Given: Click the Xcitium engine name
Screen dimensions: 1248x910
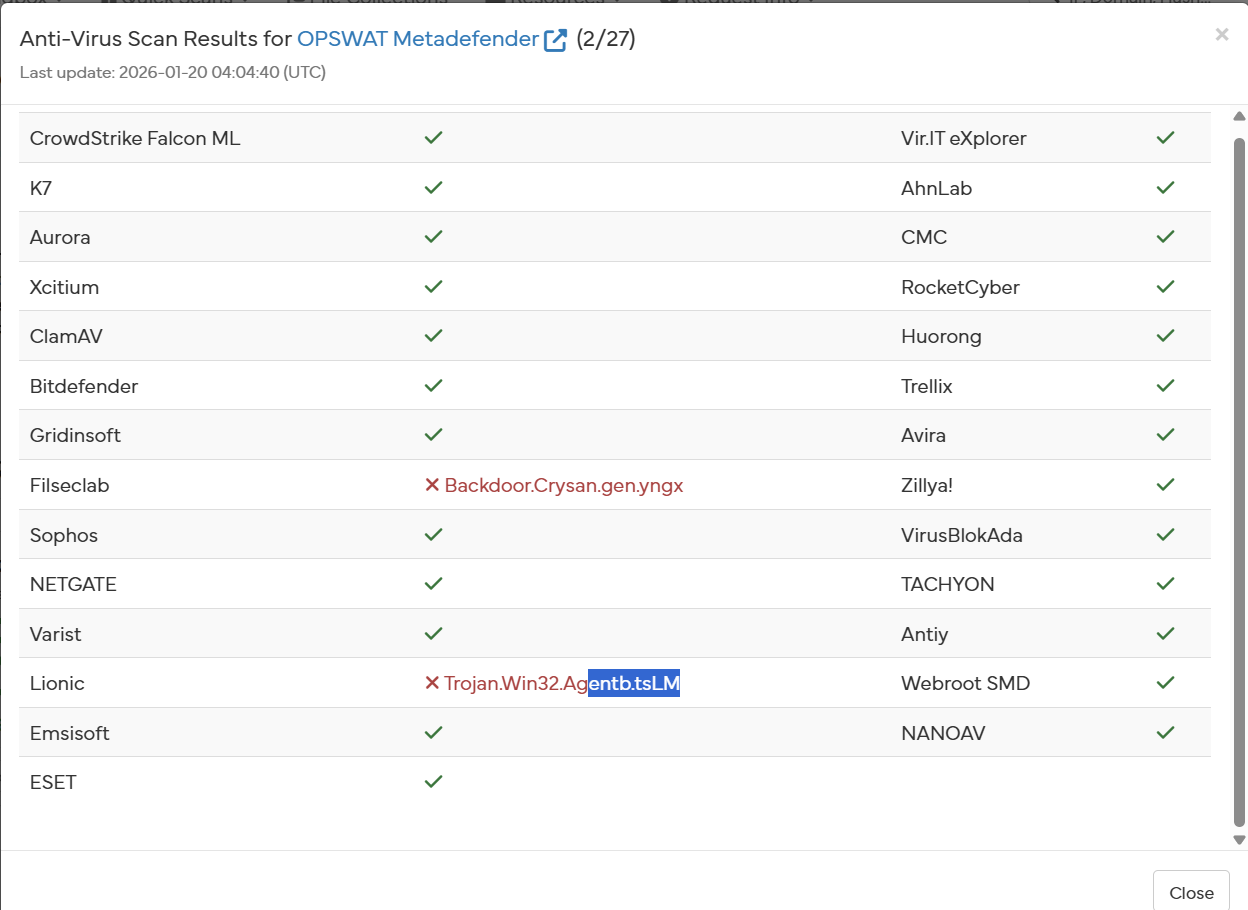Looking at the screenshot, I should point(64,288).
